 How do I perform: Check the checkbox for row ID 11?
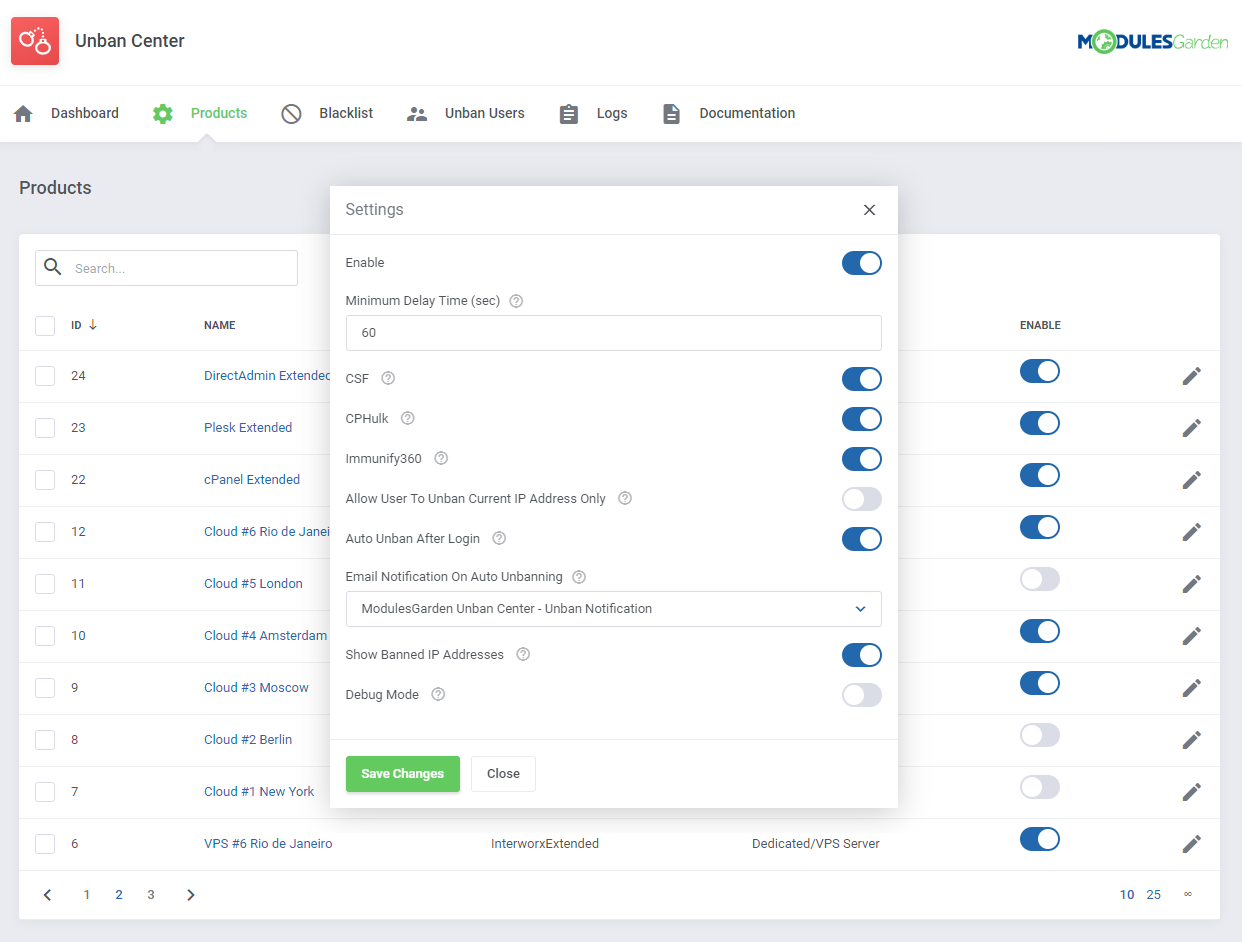[45, 584]
